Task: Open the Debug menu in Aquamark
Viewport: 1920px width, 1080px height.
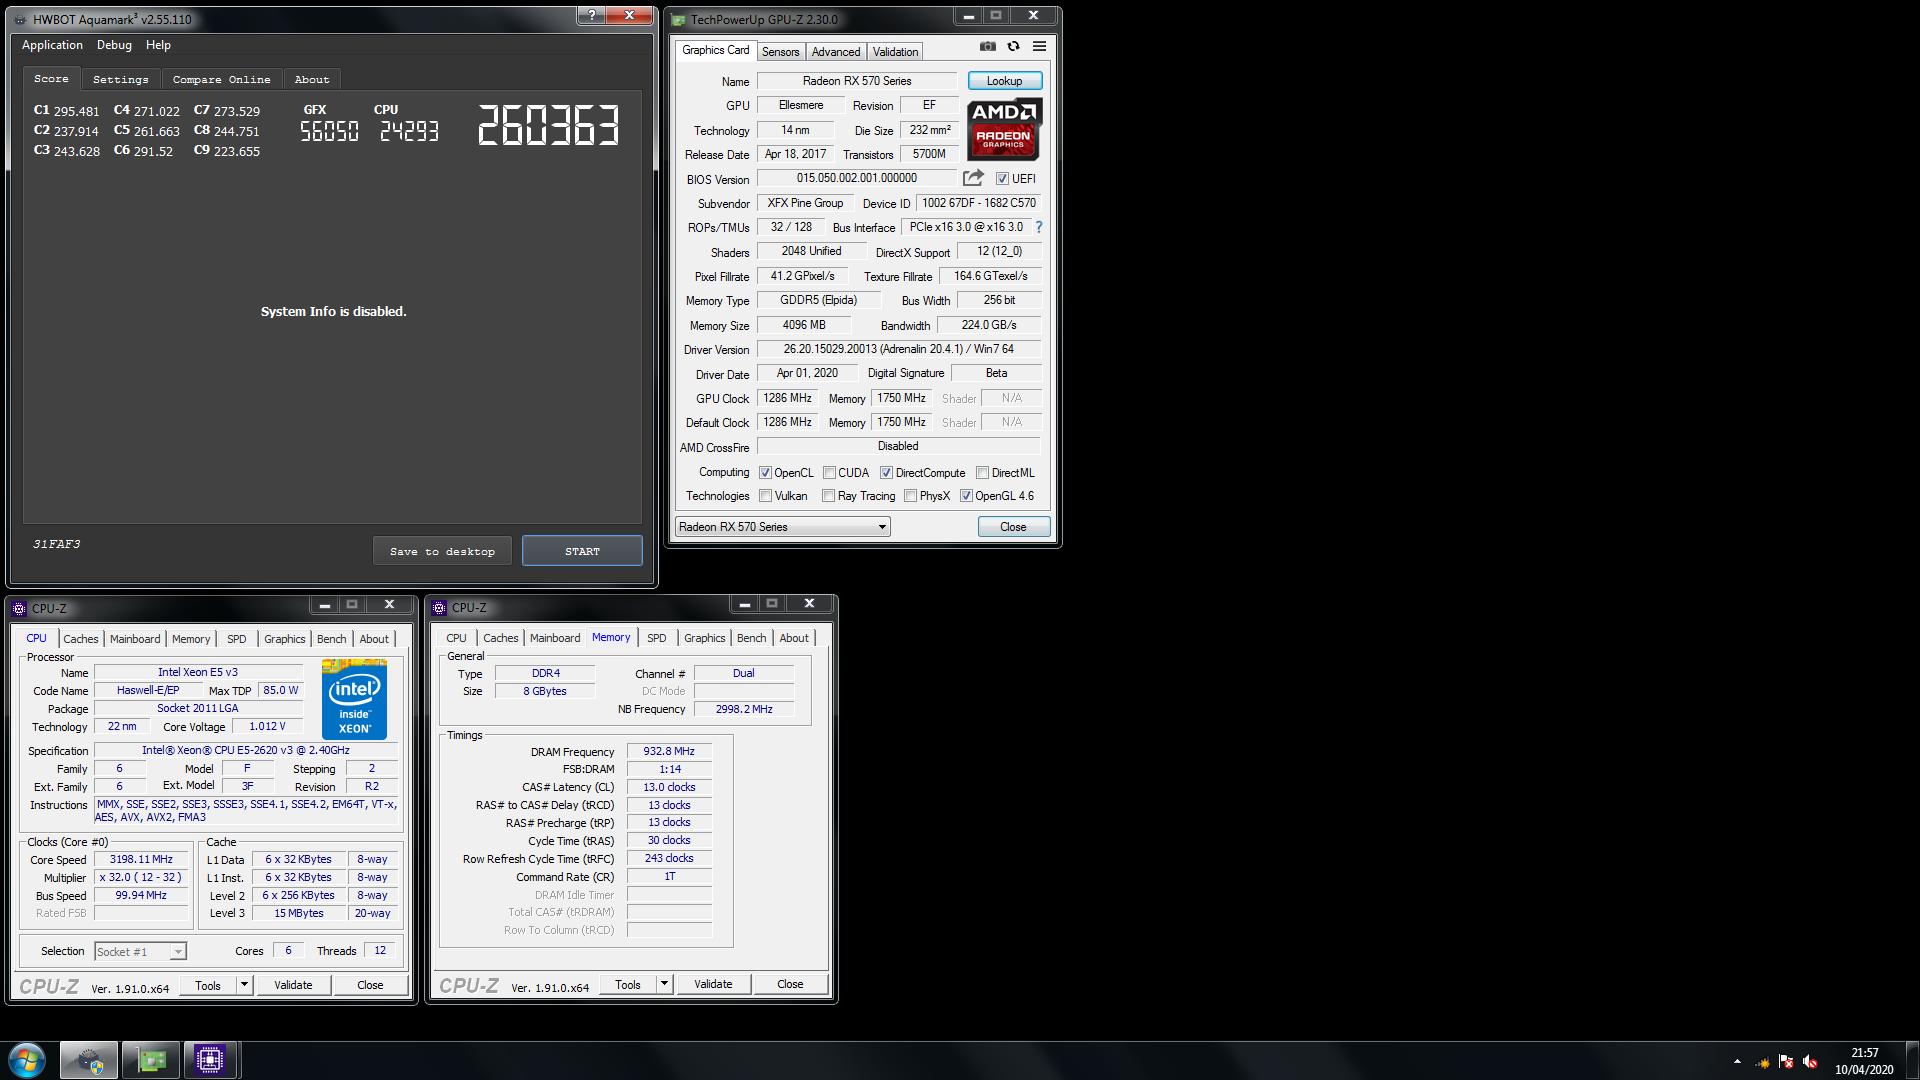Action: 114,45
